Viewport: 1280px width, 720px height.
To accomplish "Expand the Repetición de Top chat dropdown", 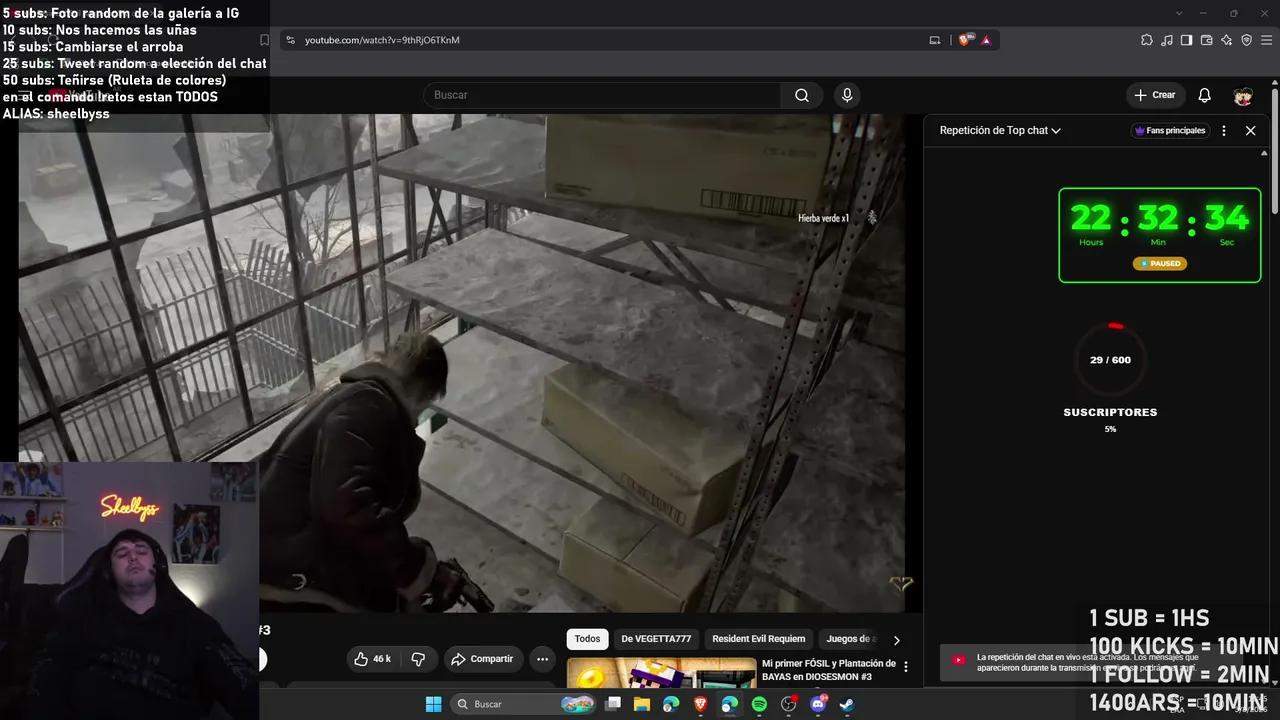I will (x=1000, y=130).
